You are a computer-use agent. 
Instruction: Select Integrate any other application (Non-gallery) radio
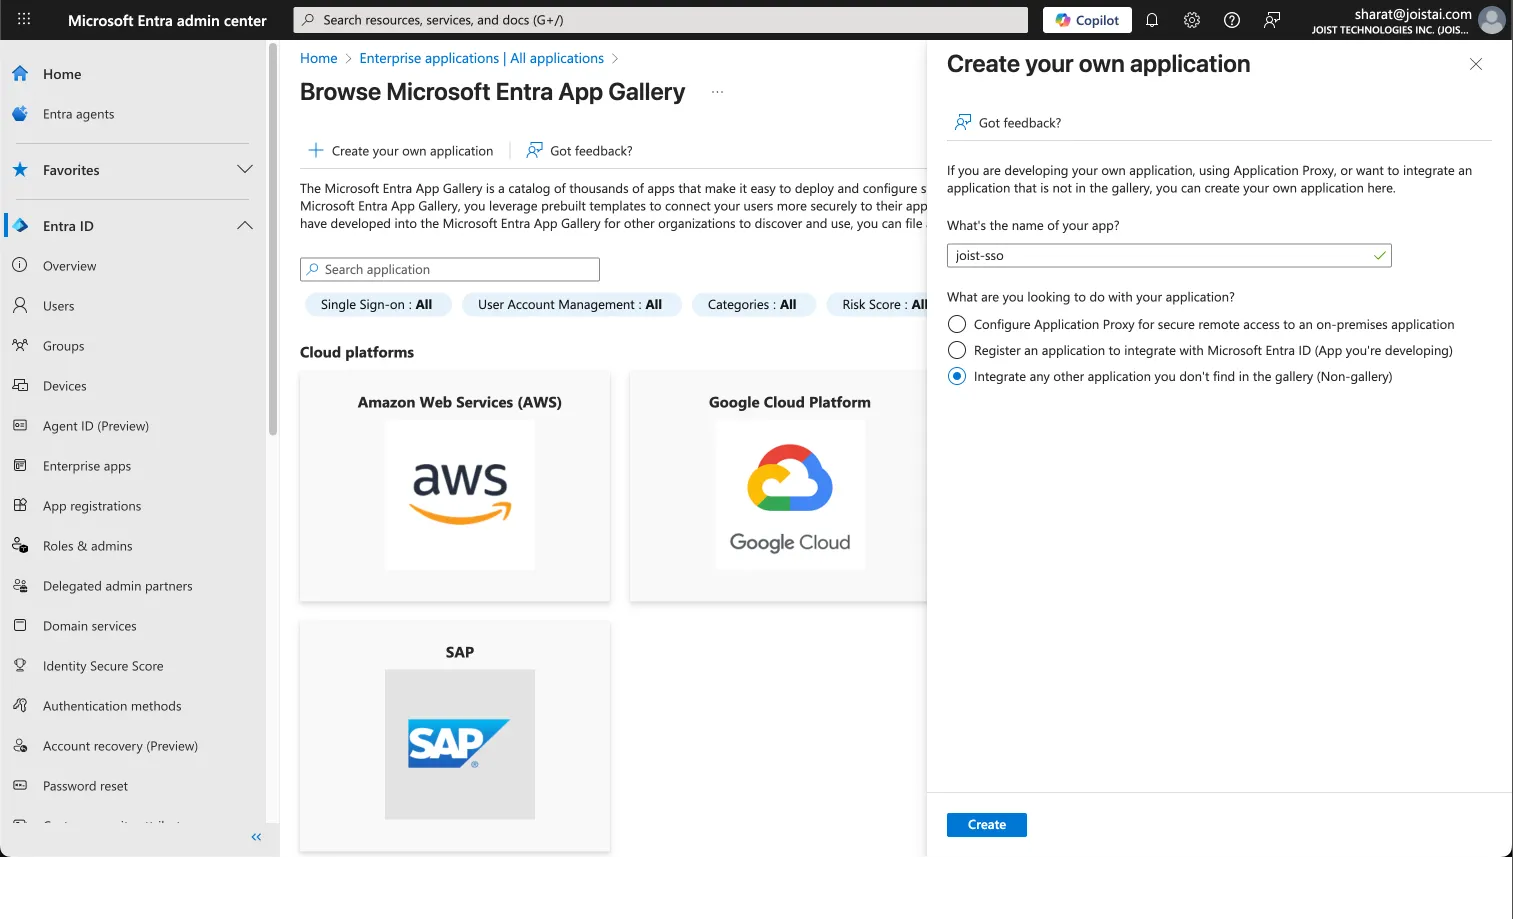[957, 376]
